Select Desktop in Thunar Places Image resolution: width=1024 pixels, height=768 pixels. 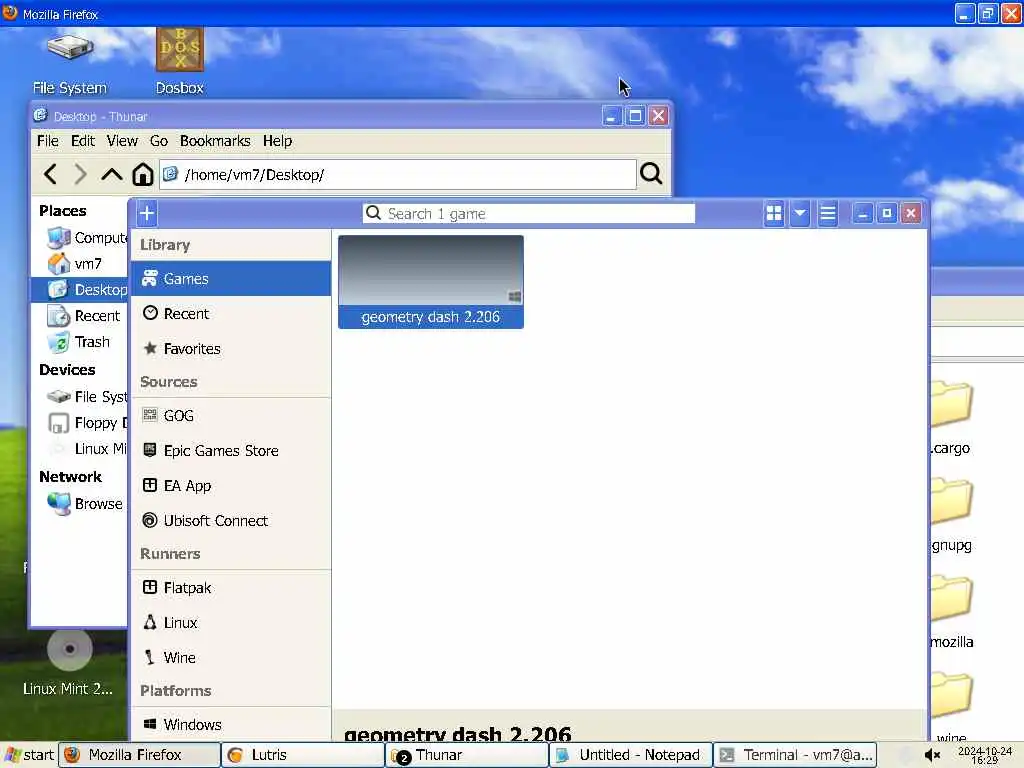click(80, 289)
